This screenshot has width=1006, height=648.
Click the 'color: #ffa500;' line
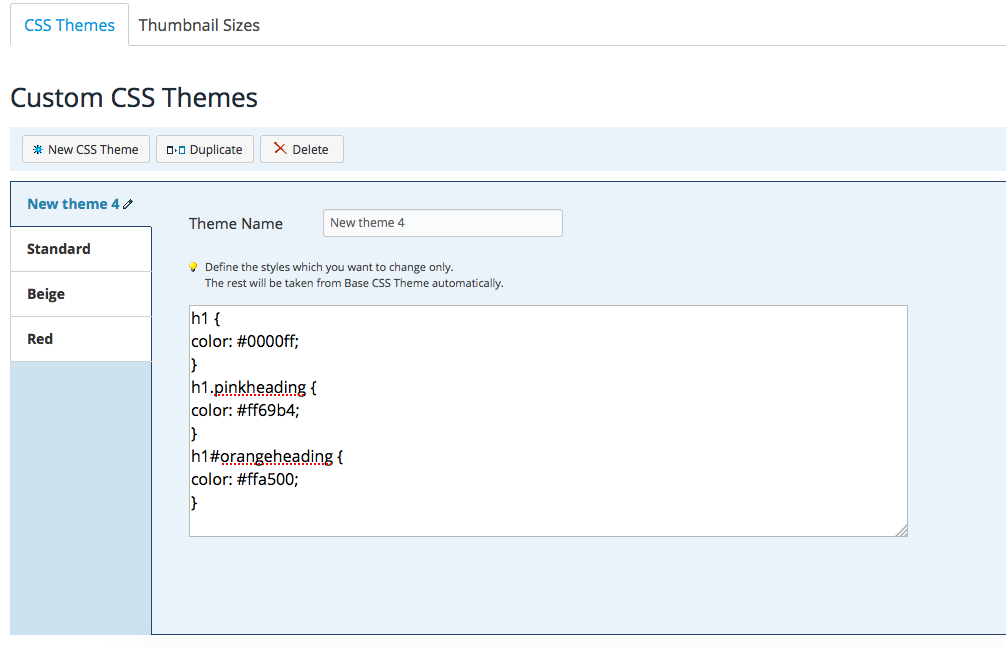click(x=245, y=479)
